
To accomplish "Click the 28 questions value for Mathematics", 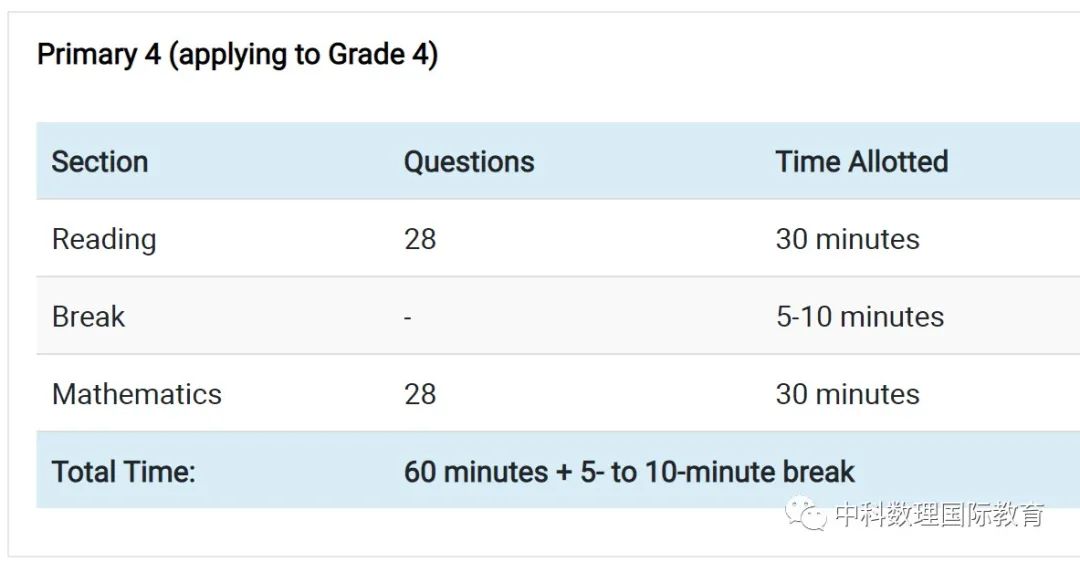I will 420,394.
